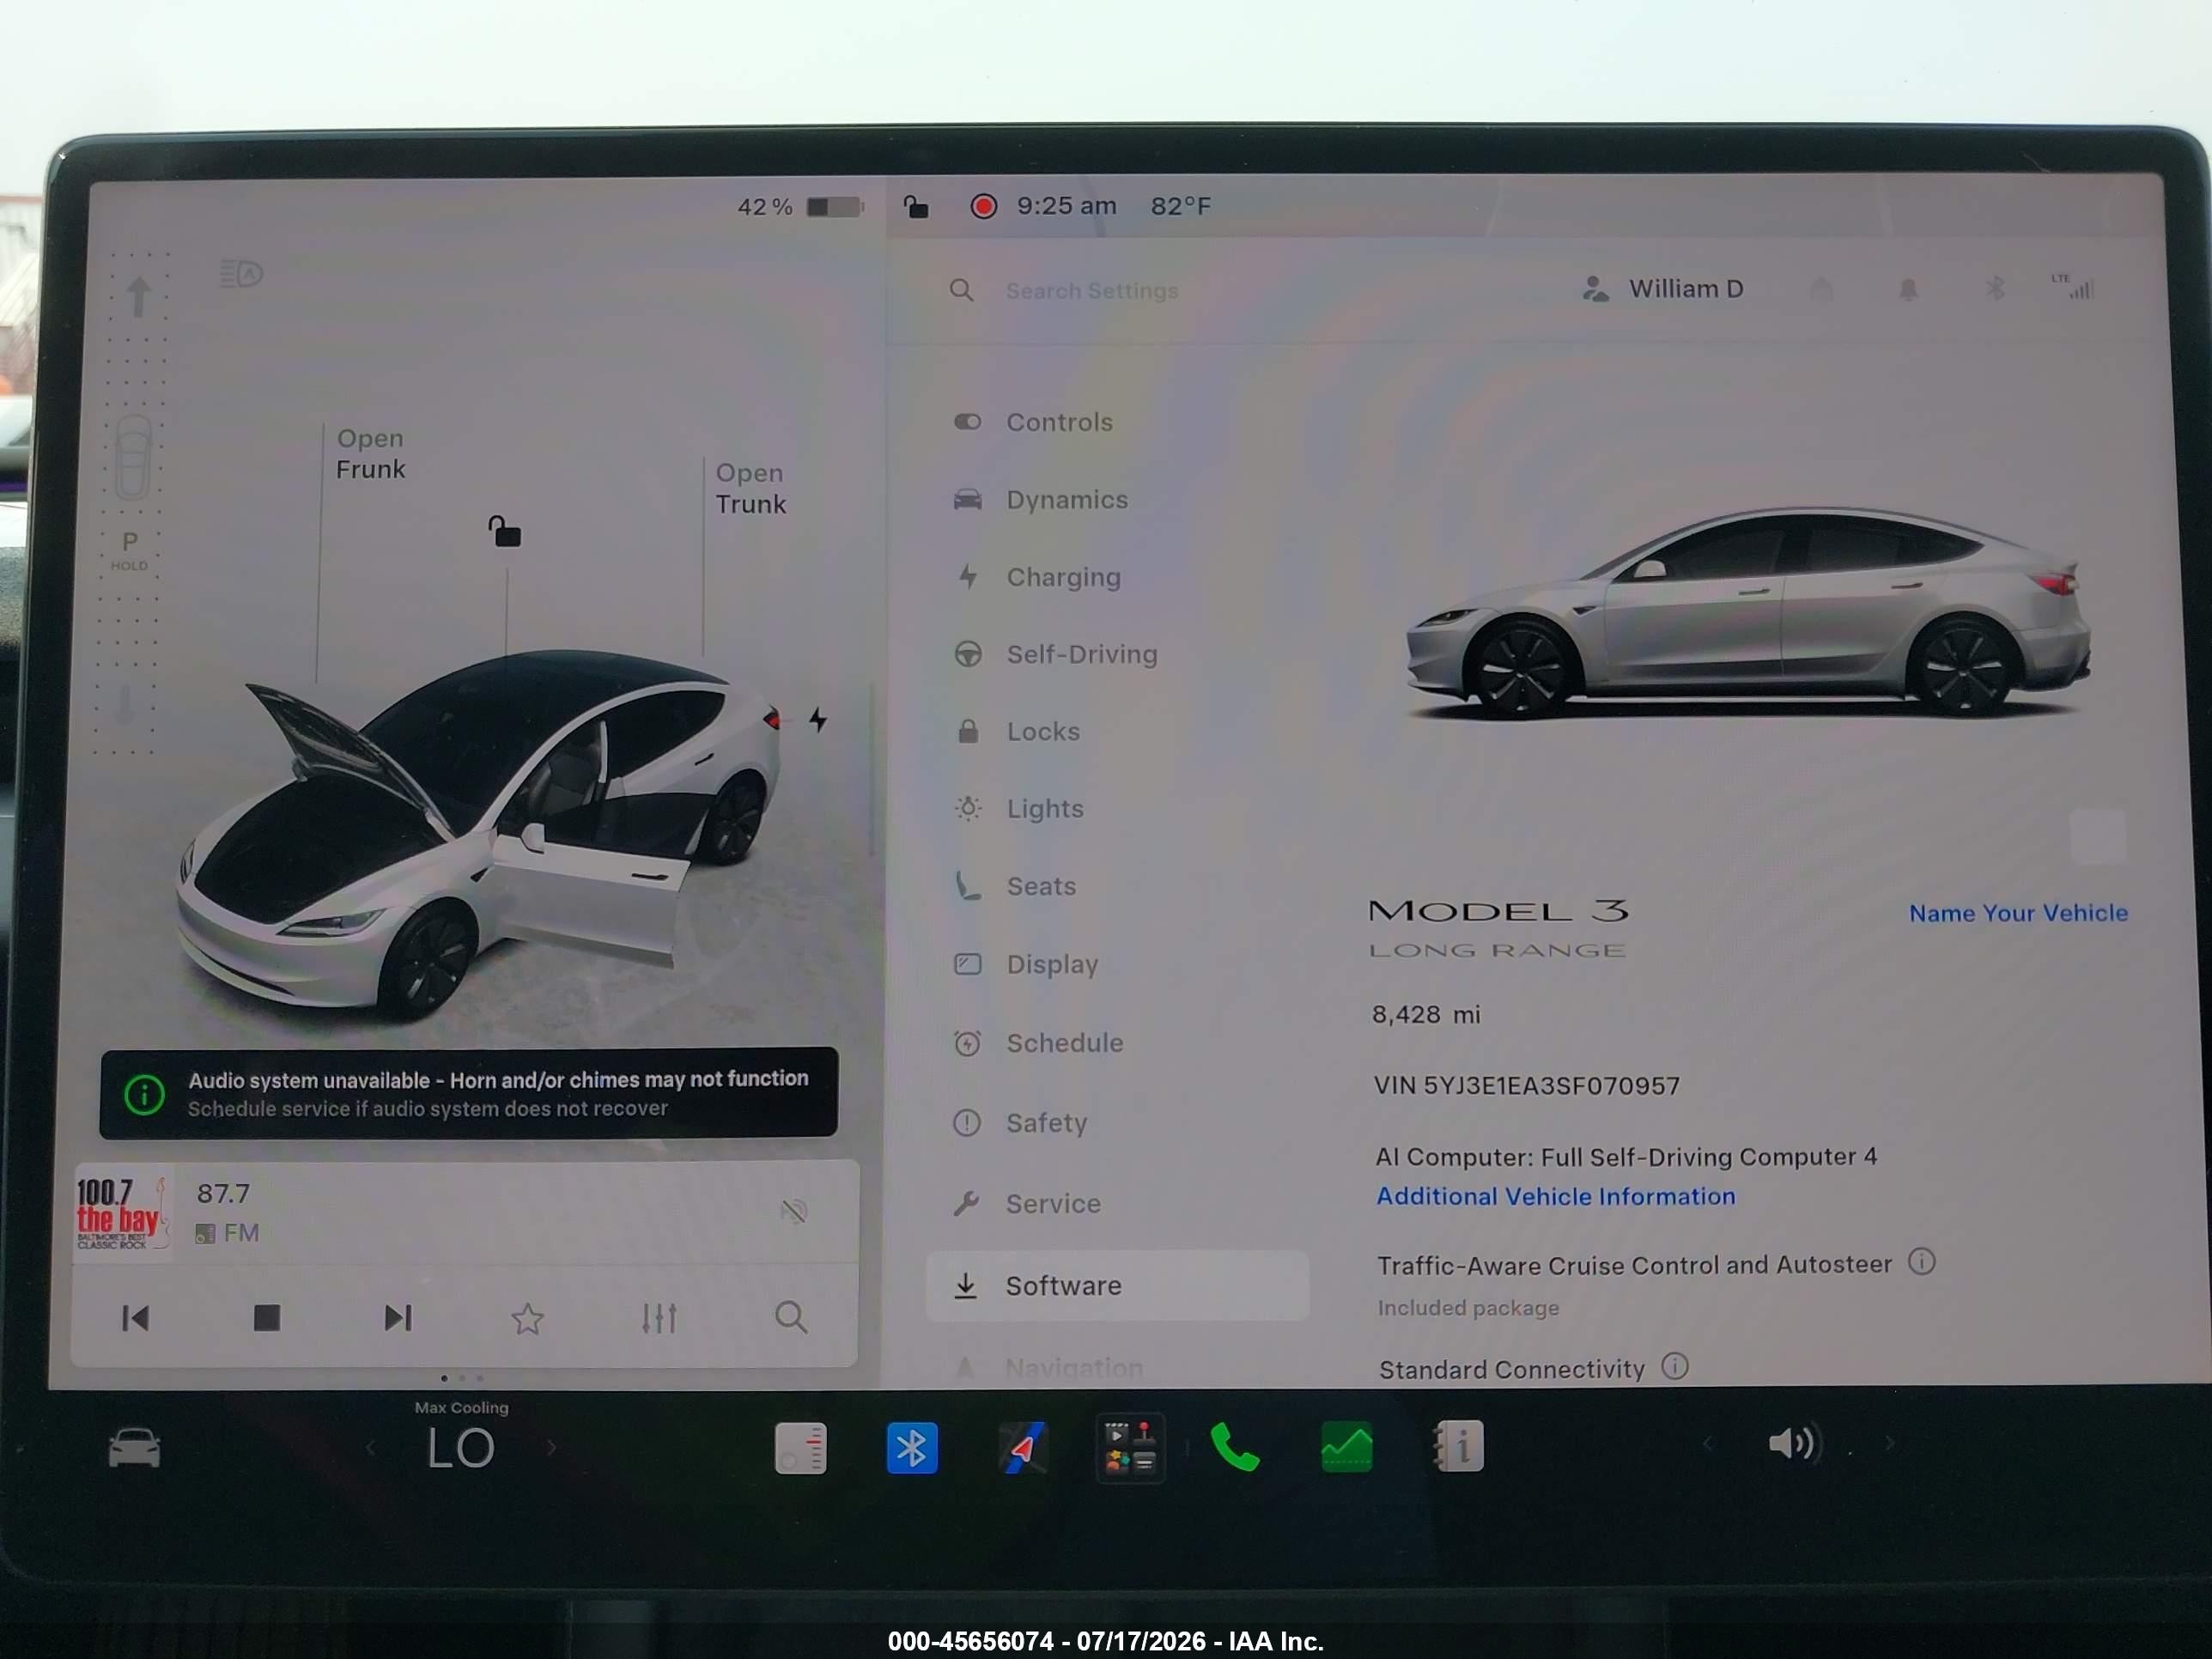Open the green Energy graph app

pos(1346,1447)
